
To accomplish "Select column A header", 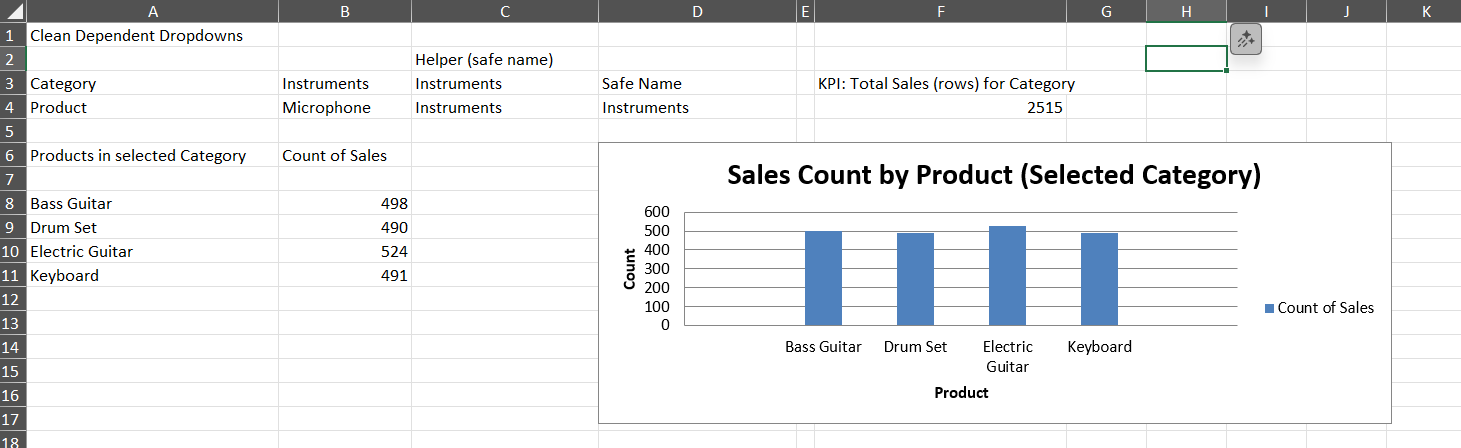I will [x=152, y=11].
